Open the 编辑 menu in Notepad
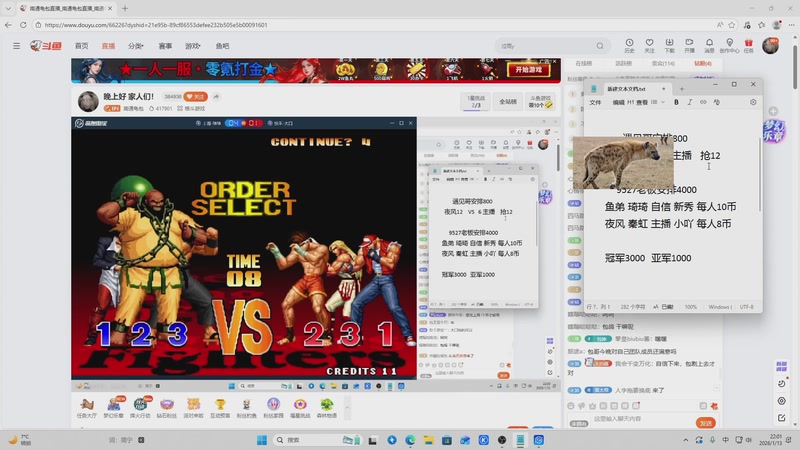 pyautogui.click(x=618, y=102)
